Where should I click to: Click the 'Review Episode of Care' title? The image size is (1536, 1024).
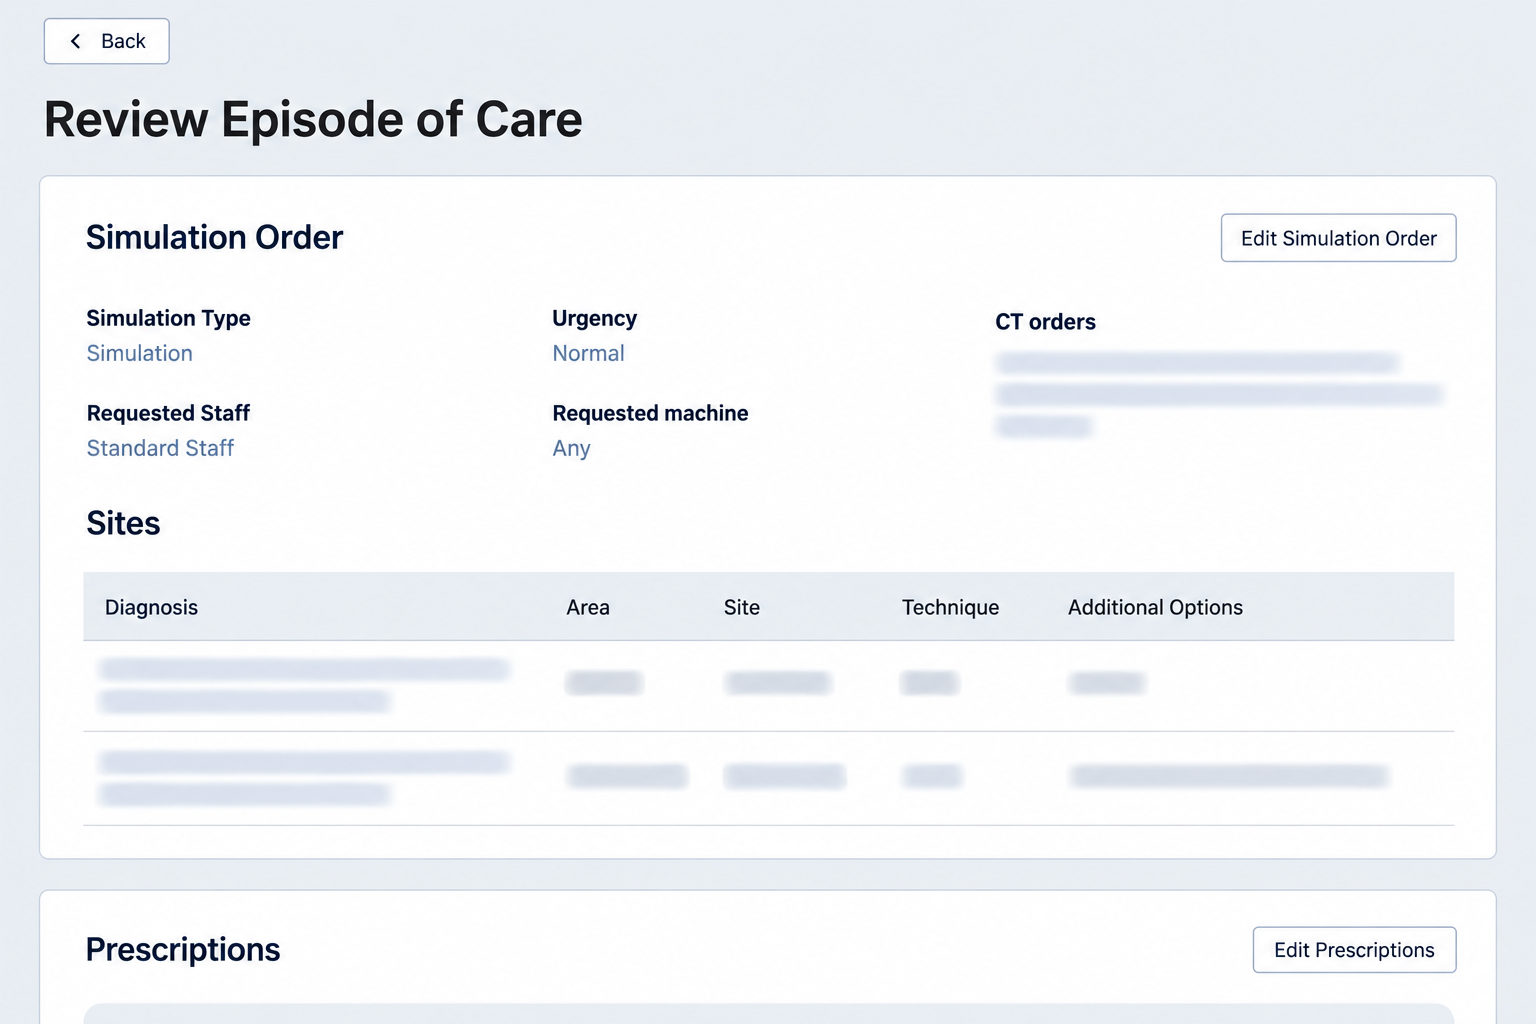point(313,119)
